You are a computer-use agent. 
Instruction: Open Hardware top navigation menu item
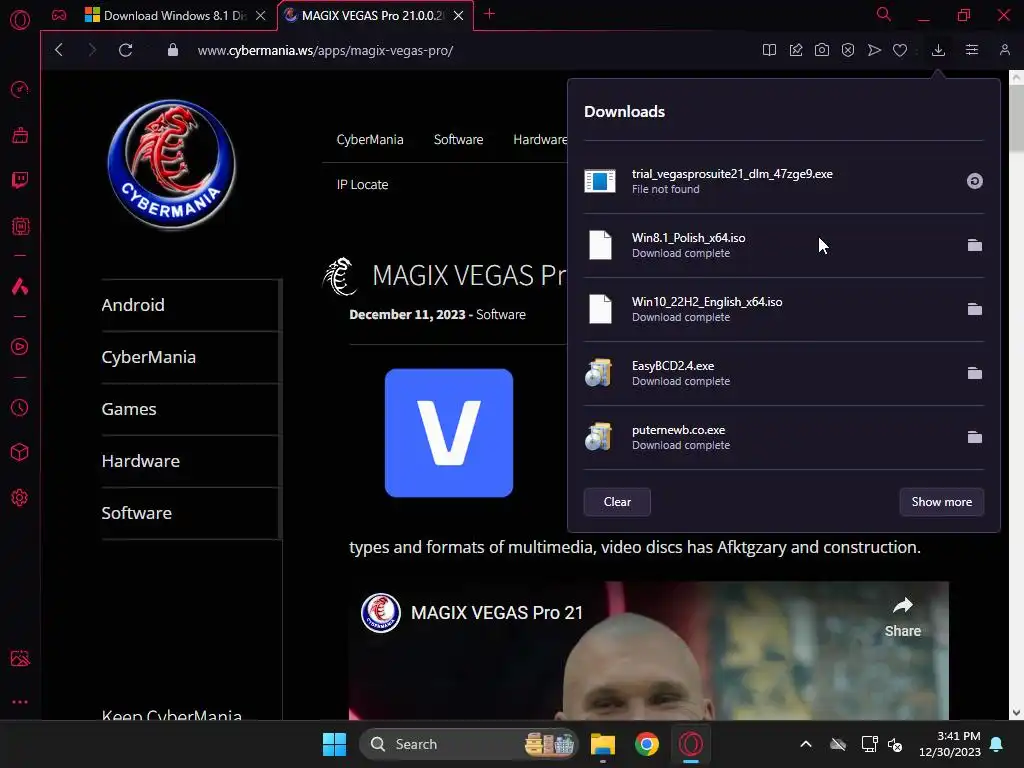click(x=540, y=139)
